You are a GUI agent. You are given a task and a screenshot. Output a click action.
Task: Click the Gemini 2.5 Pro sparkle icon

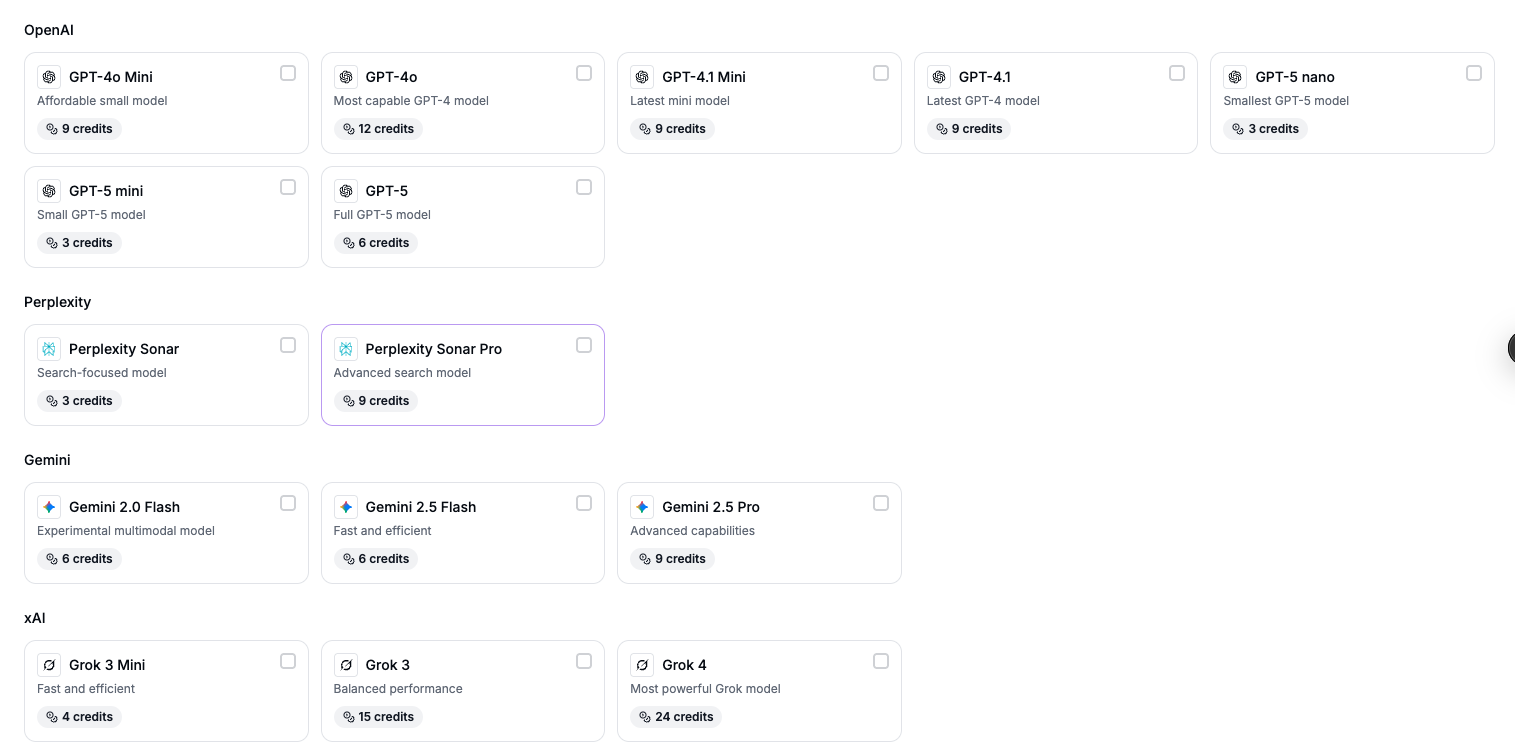(642, 507)
